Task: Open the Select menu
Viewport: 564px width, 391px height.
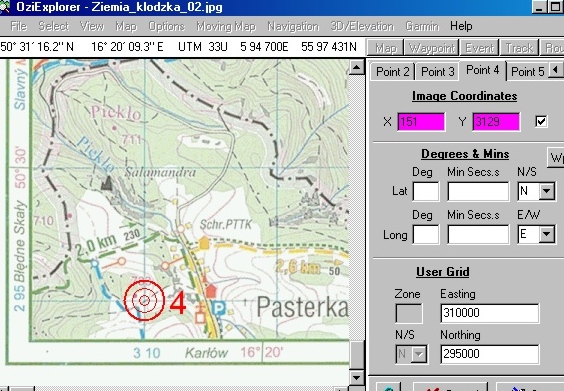Action: (54, 26)
